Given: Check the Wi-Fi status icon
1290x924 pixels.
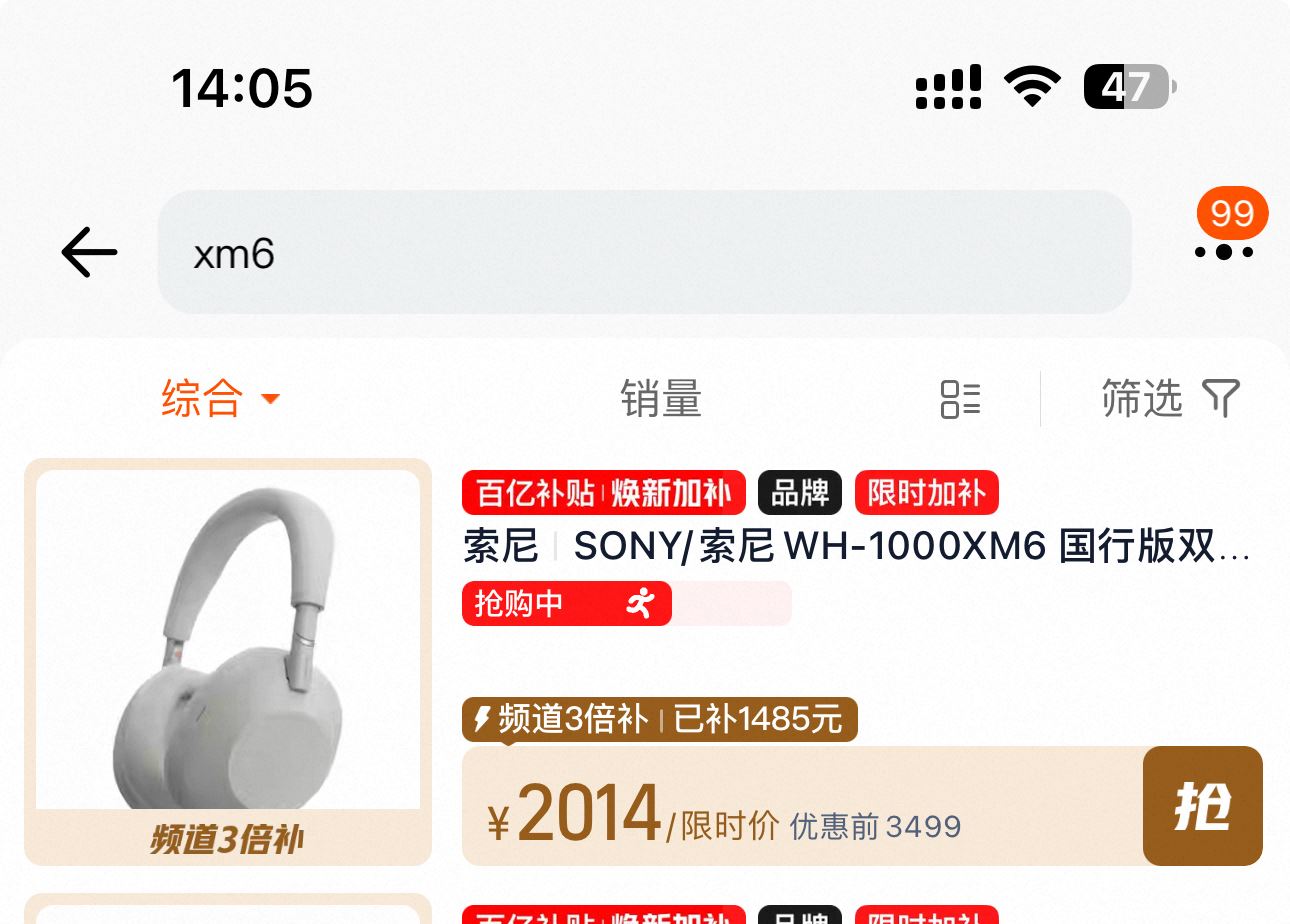Looking at the screenshot, I should point(1032,87).
